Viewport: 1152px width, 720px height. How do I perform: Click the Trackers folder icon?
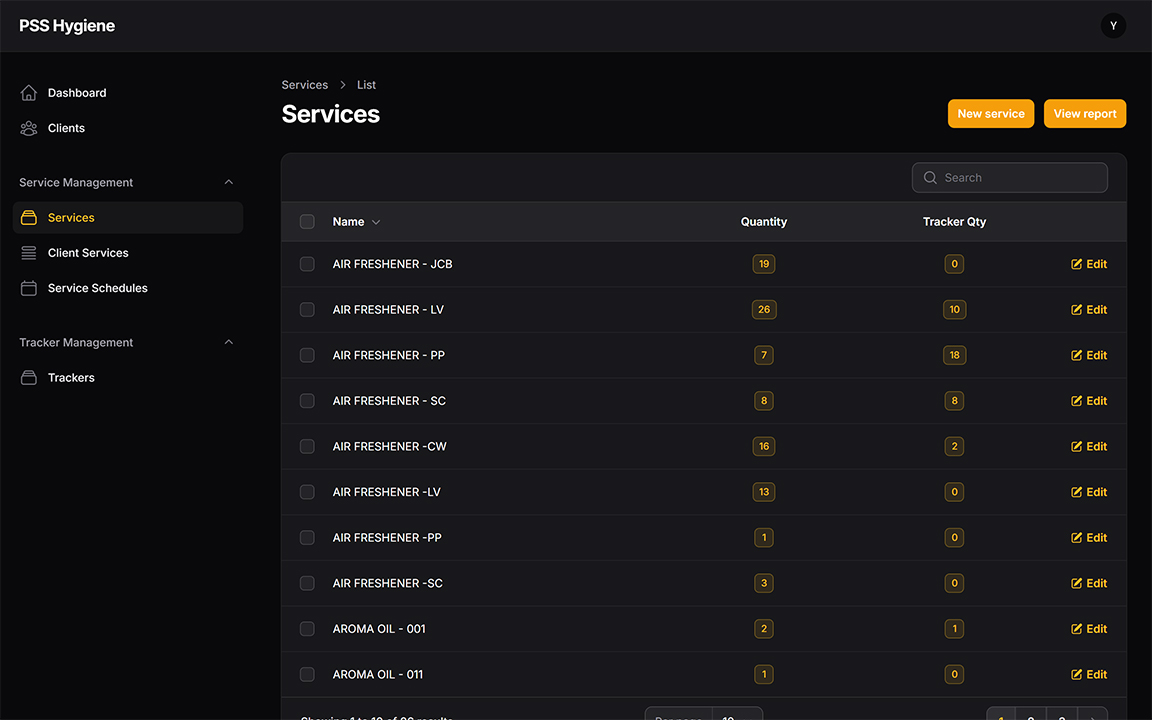(x=29, y=378)
